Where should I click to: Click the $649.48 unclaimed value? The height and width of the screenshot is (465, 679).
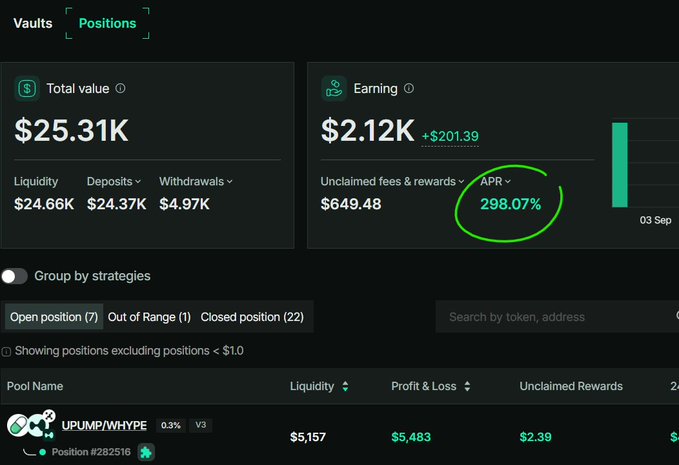point(351,204)
